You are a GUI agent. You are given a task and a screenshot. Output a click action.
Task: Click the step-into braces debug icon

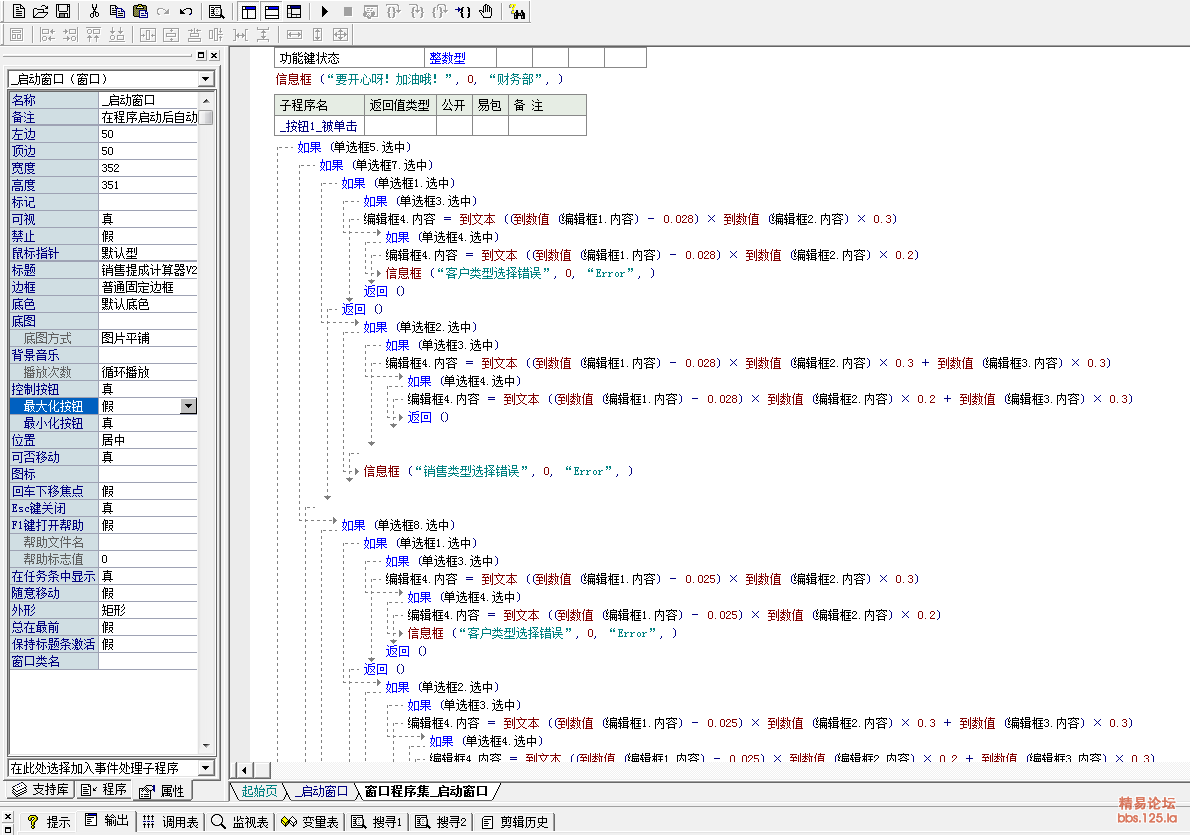click(x=417, y=11)
